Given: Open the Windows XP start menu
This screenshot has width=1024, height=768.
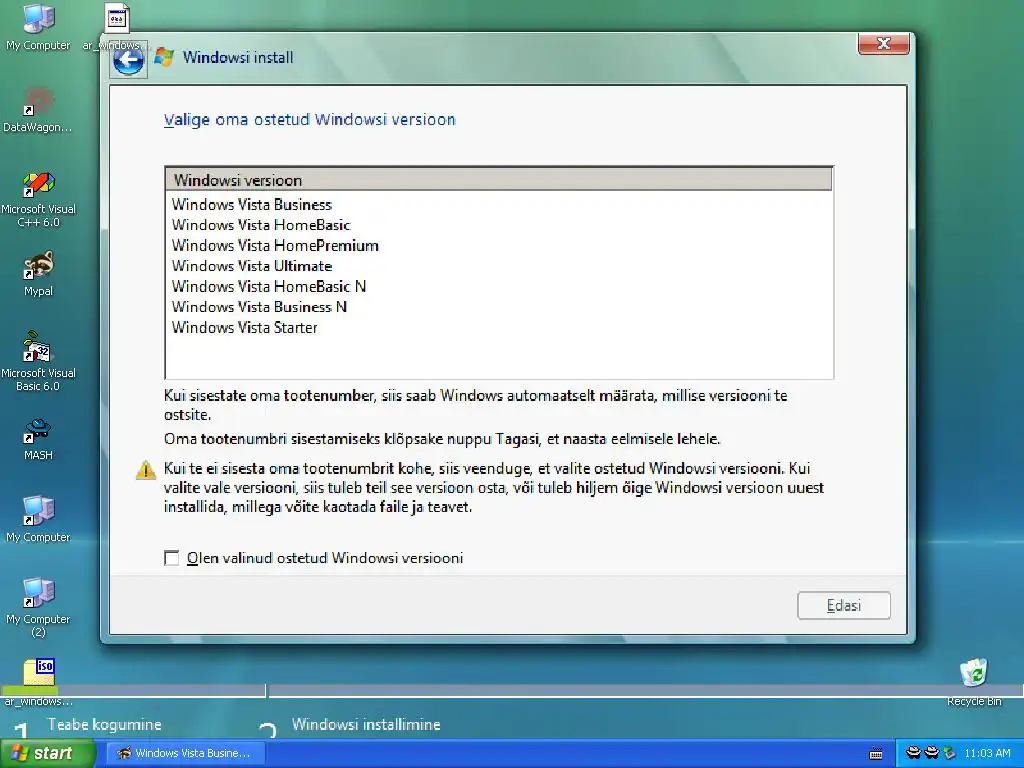Looking at the screenshot, I should click(x=47, y=753).
